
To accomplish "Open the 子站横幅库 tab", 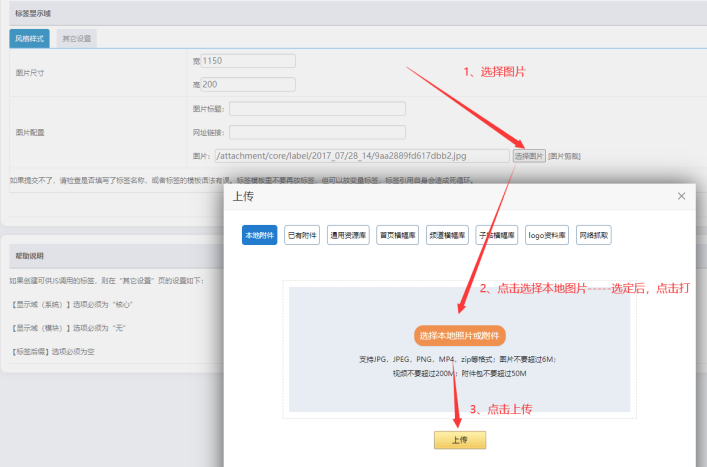I will click(497, 236).
